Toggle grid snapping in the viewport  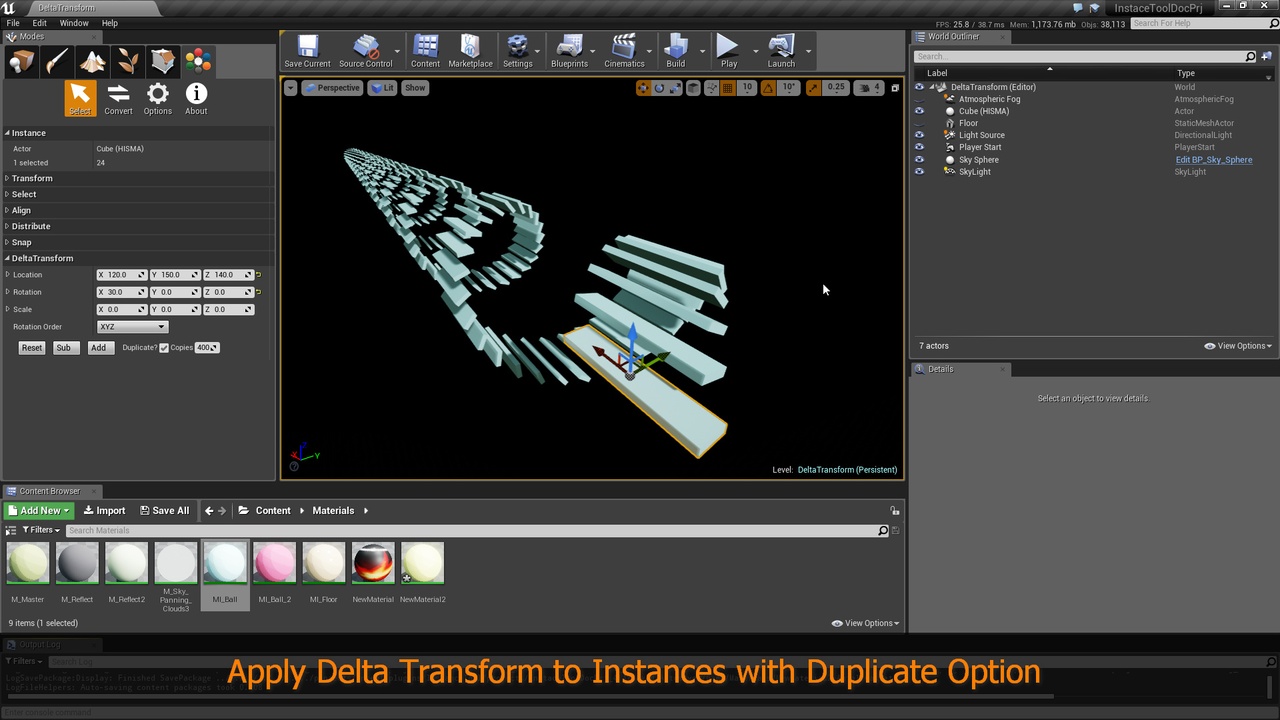click(728, 88)
